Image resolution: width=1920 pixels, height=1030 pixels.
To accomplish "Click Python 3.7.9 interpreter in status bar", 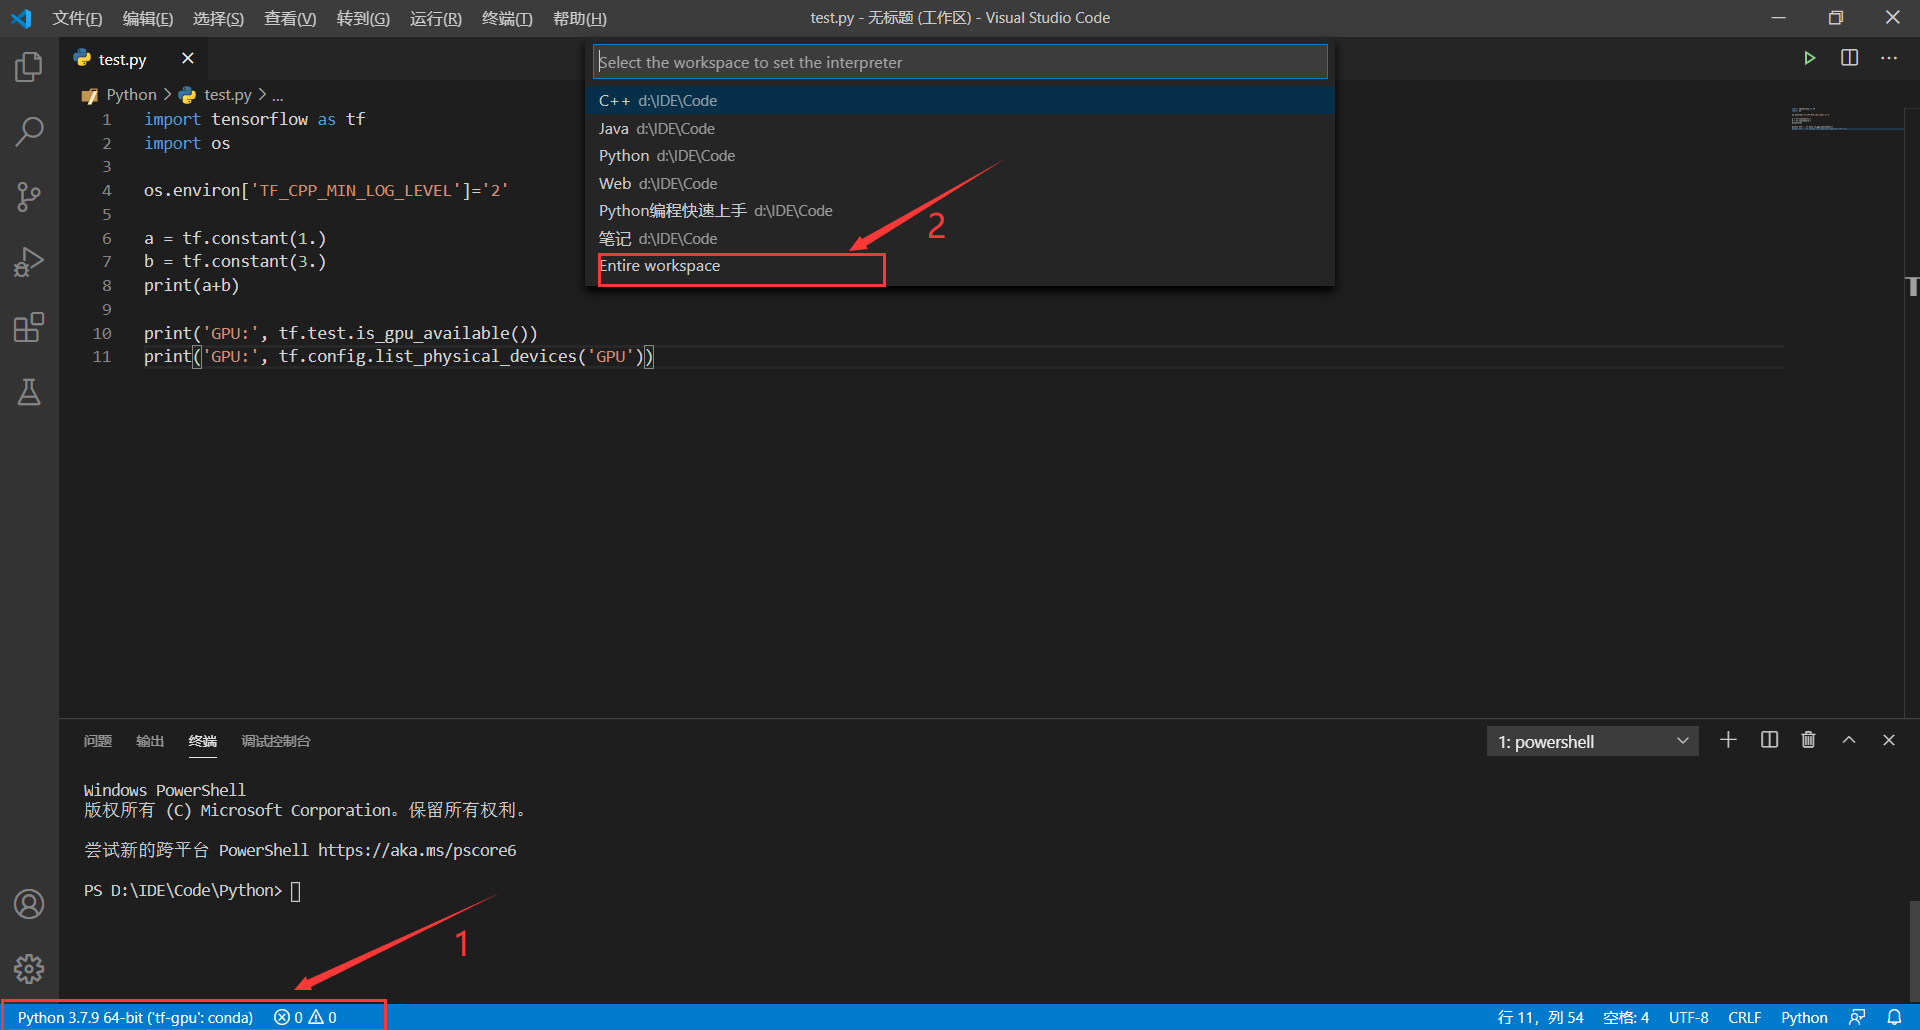I will (135, 1017).
